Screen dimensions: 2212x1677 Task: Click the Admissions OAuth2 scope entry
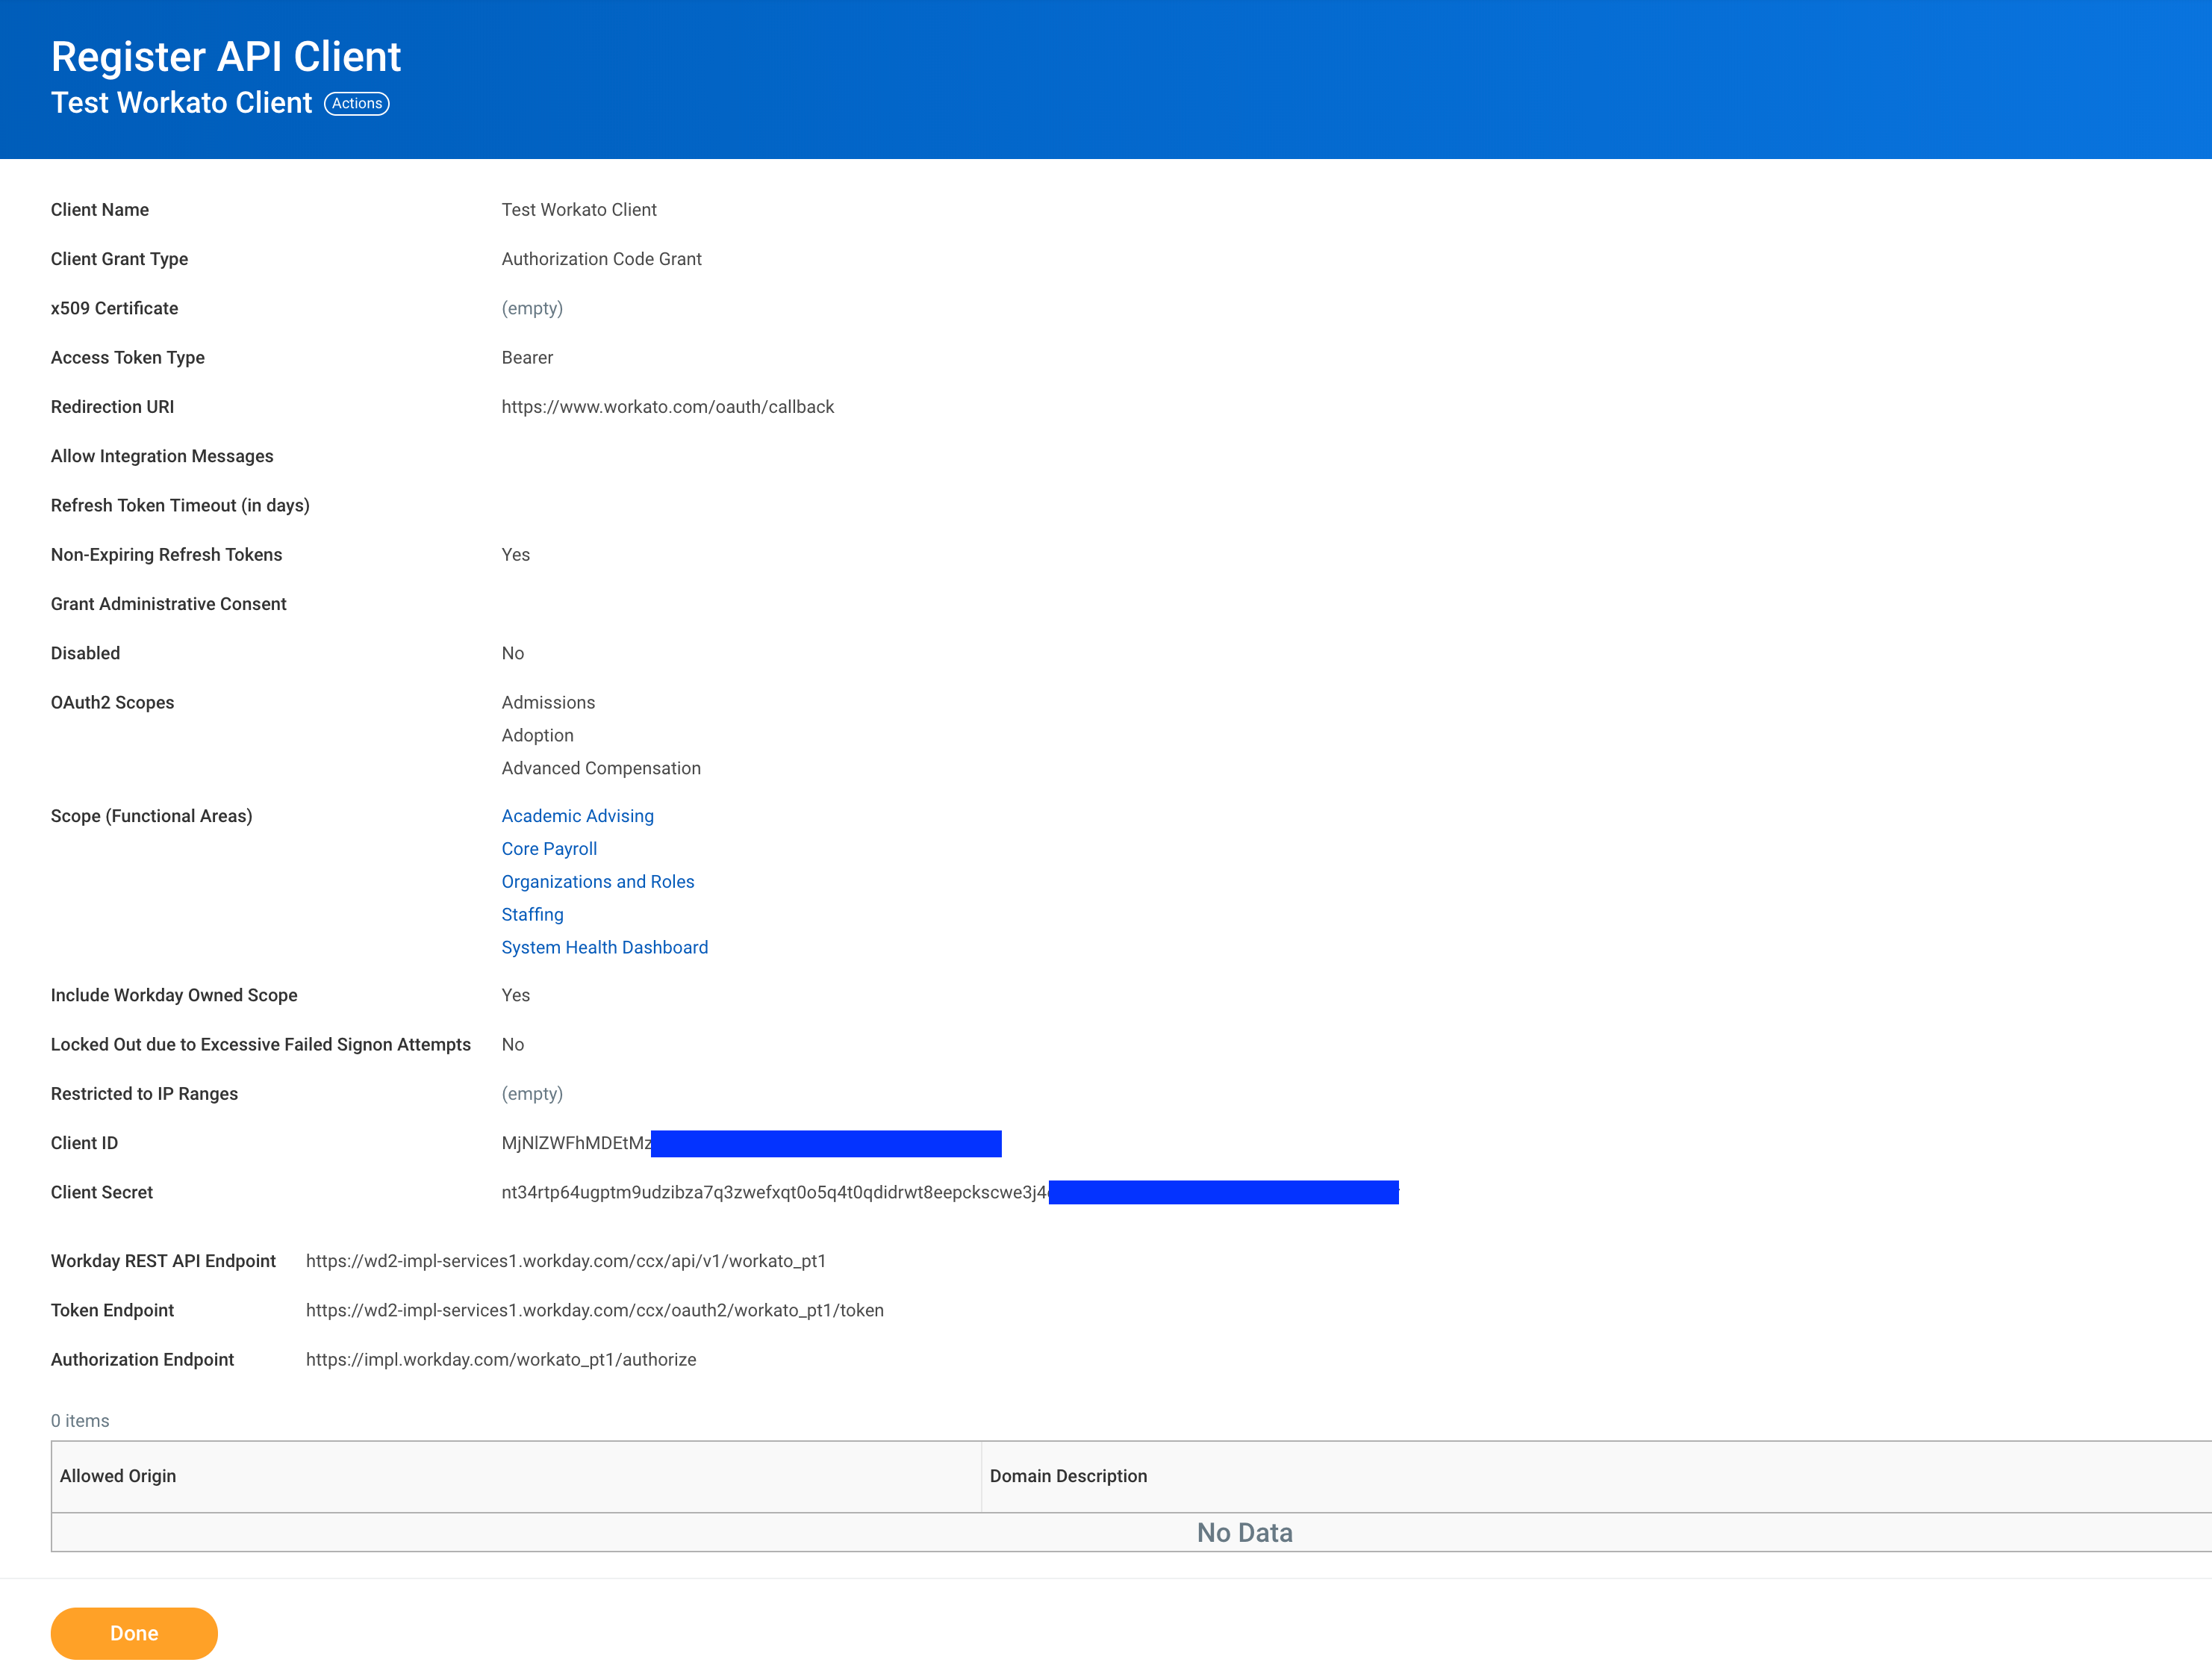coord(548,703)
